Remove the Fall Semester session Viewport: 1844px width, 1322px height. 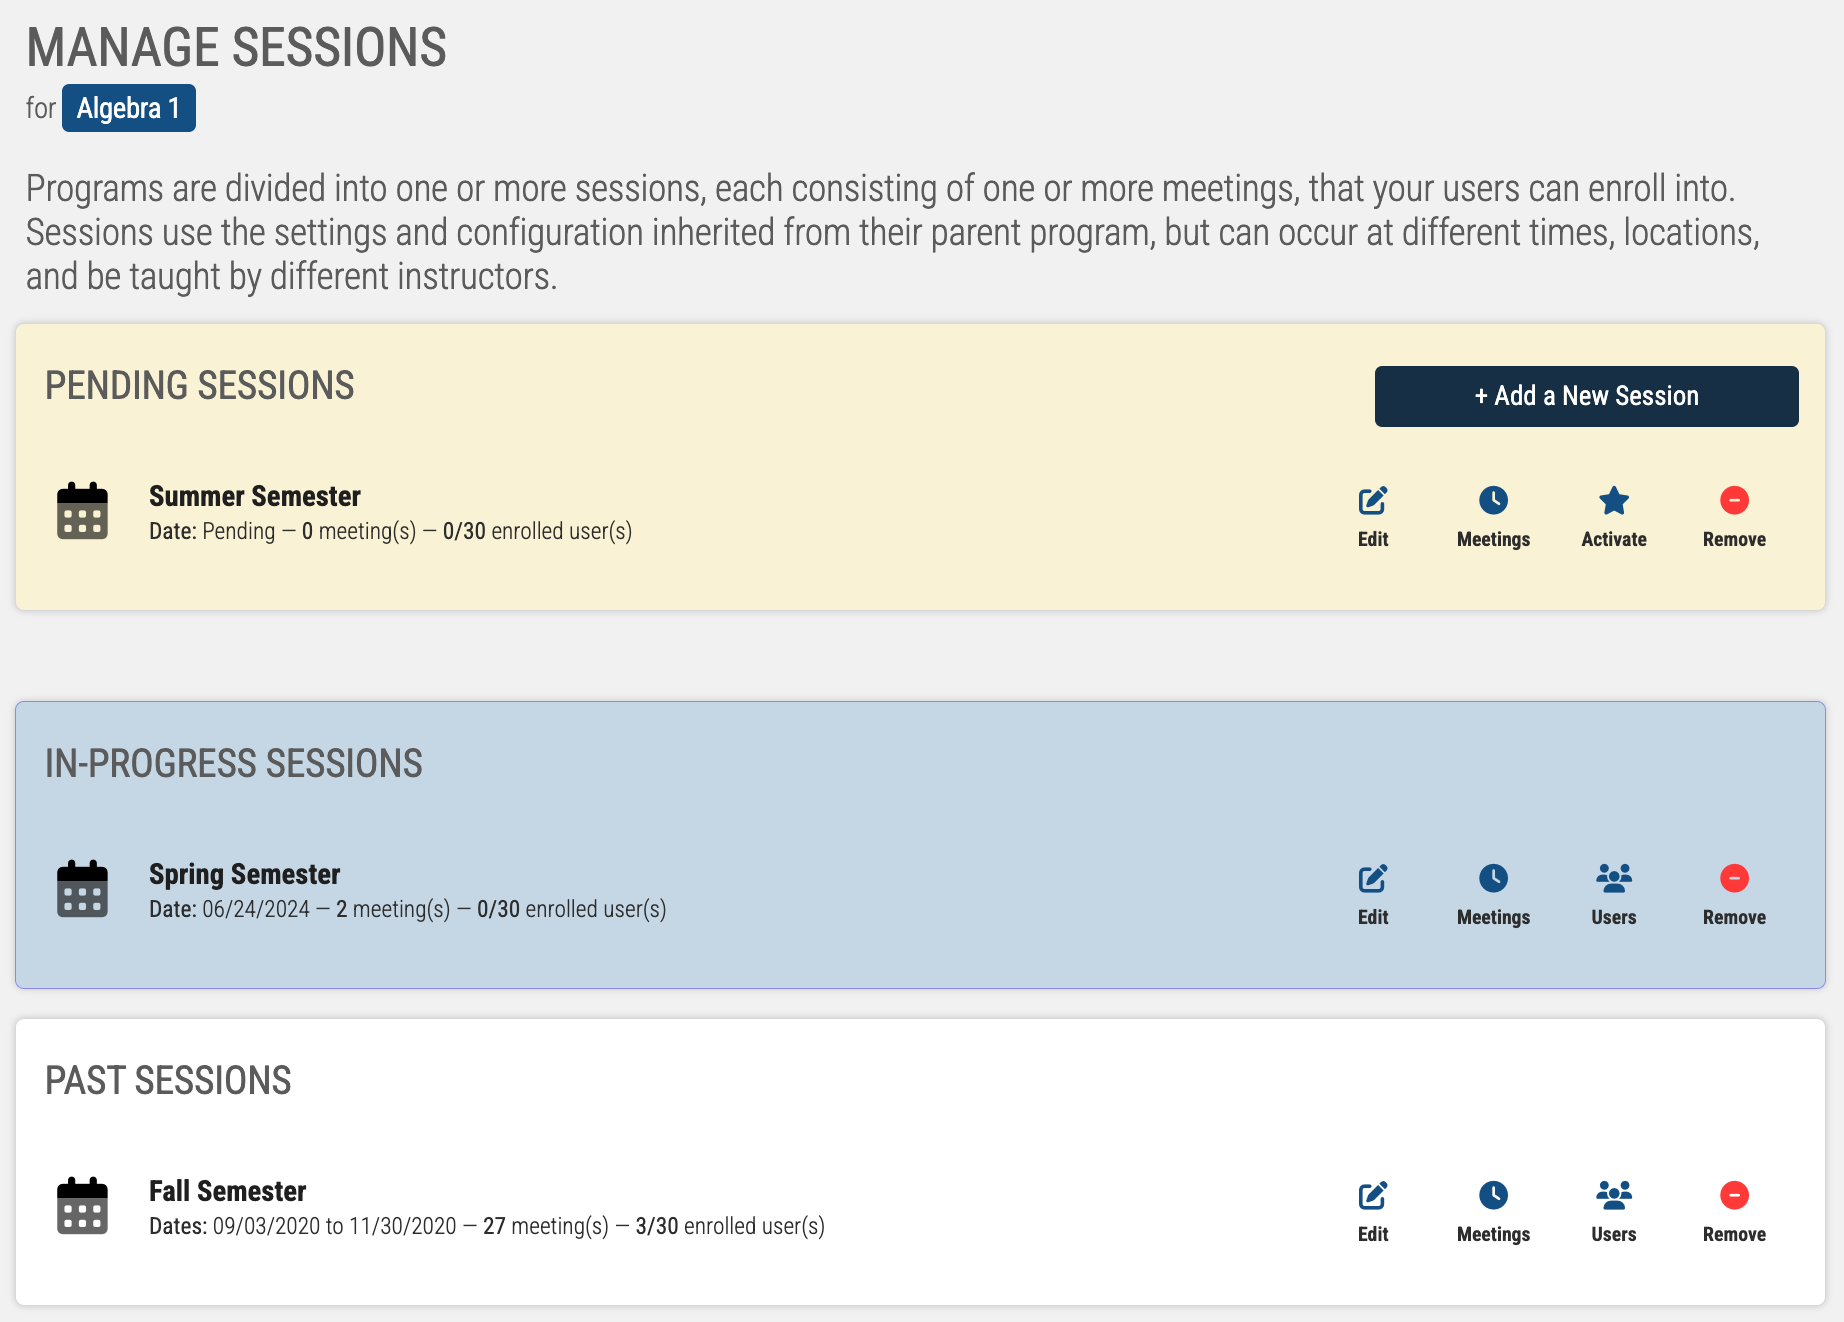coord(1734,1212)
